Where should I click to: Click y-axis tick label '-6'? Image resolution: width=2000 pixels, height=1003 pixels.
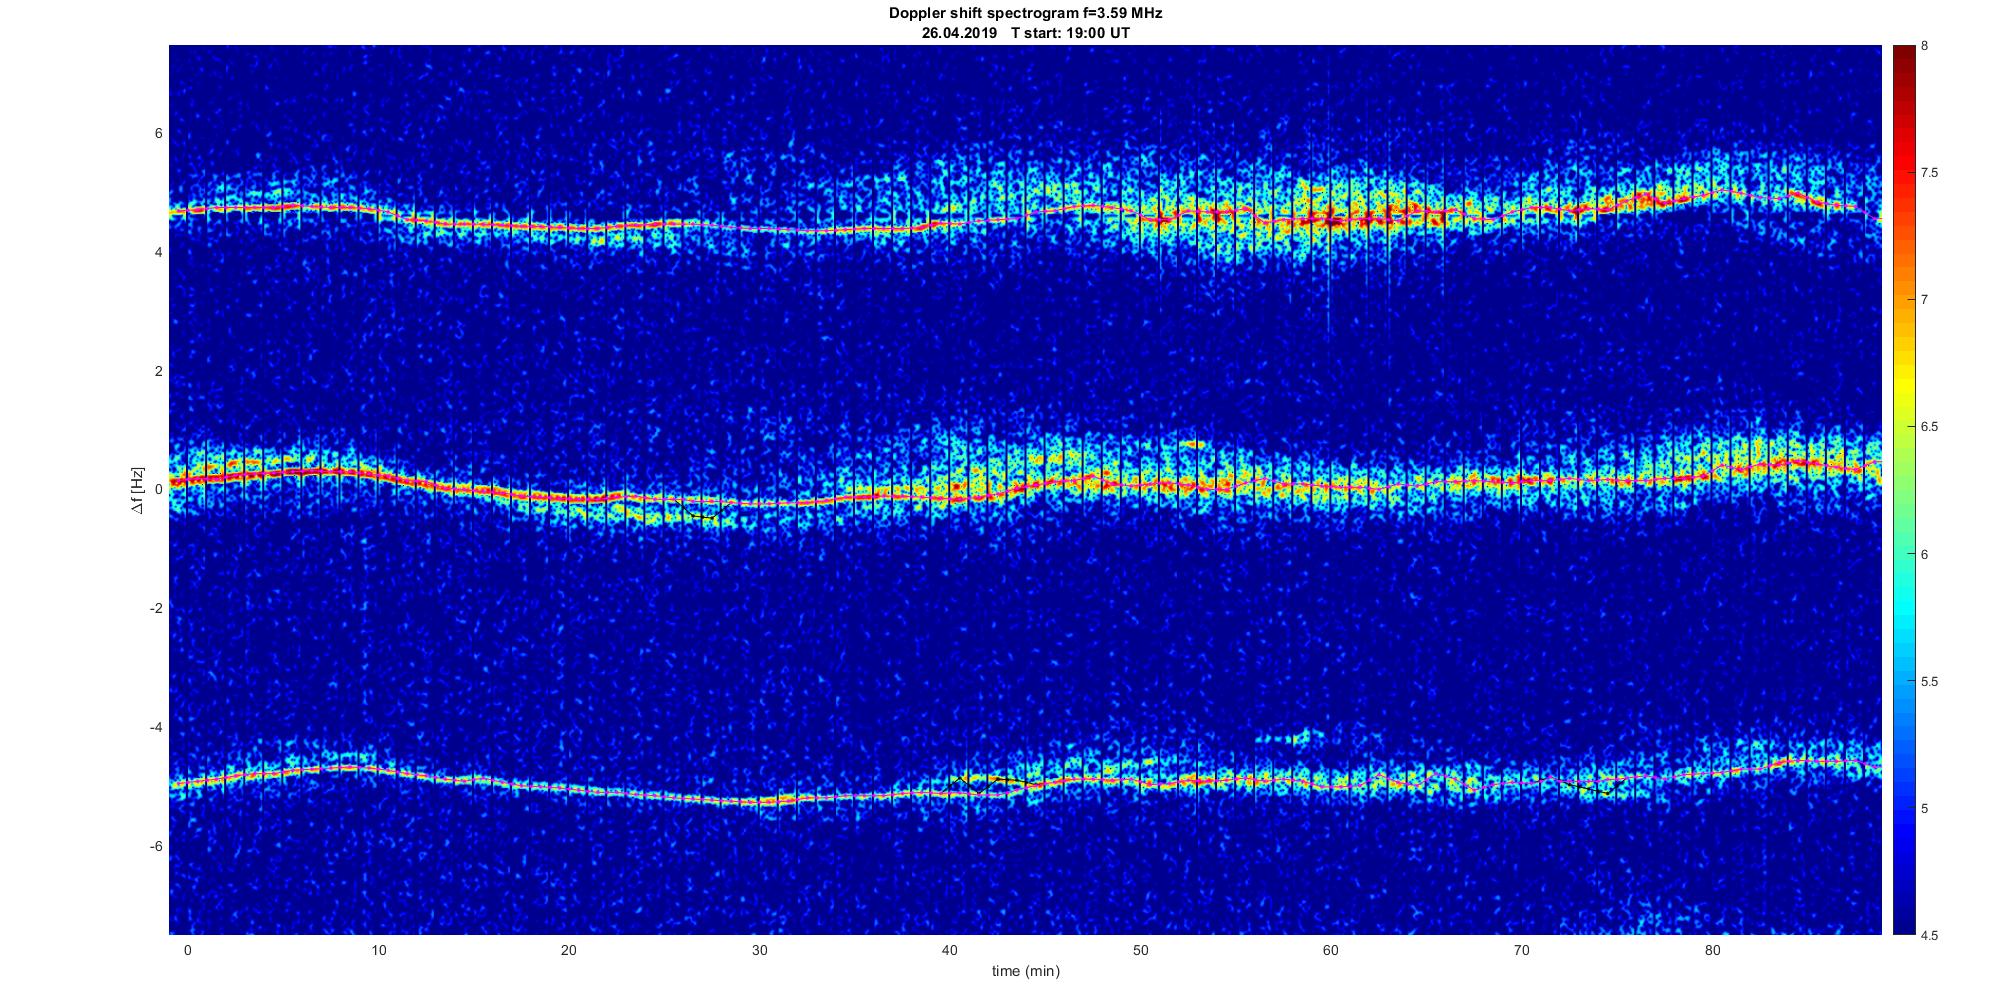coord(156,846)
